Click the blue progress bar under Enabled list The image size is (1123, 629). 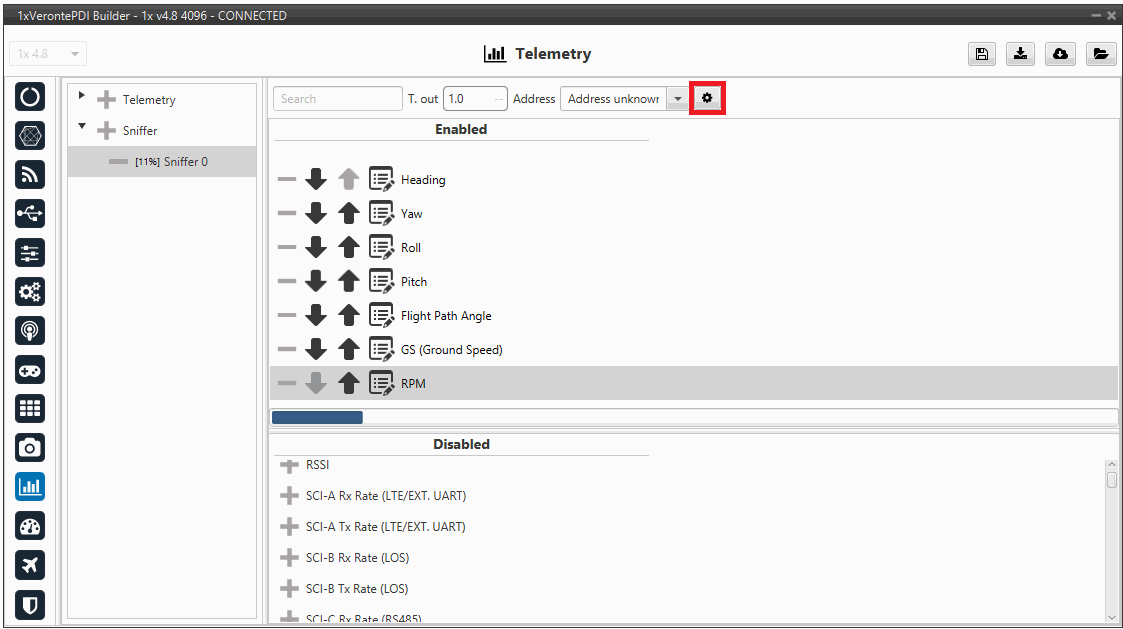point(317,417)
